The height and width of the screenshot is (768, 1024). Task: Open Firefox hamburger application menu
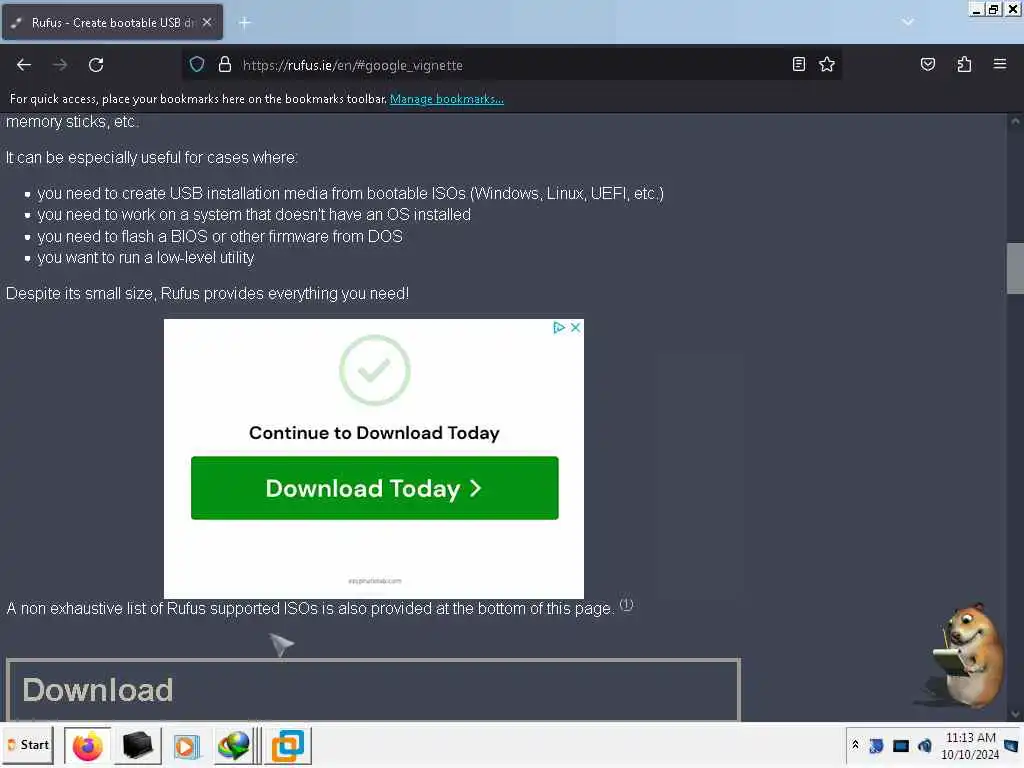point(999,64)
